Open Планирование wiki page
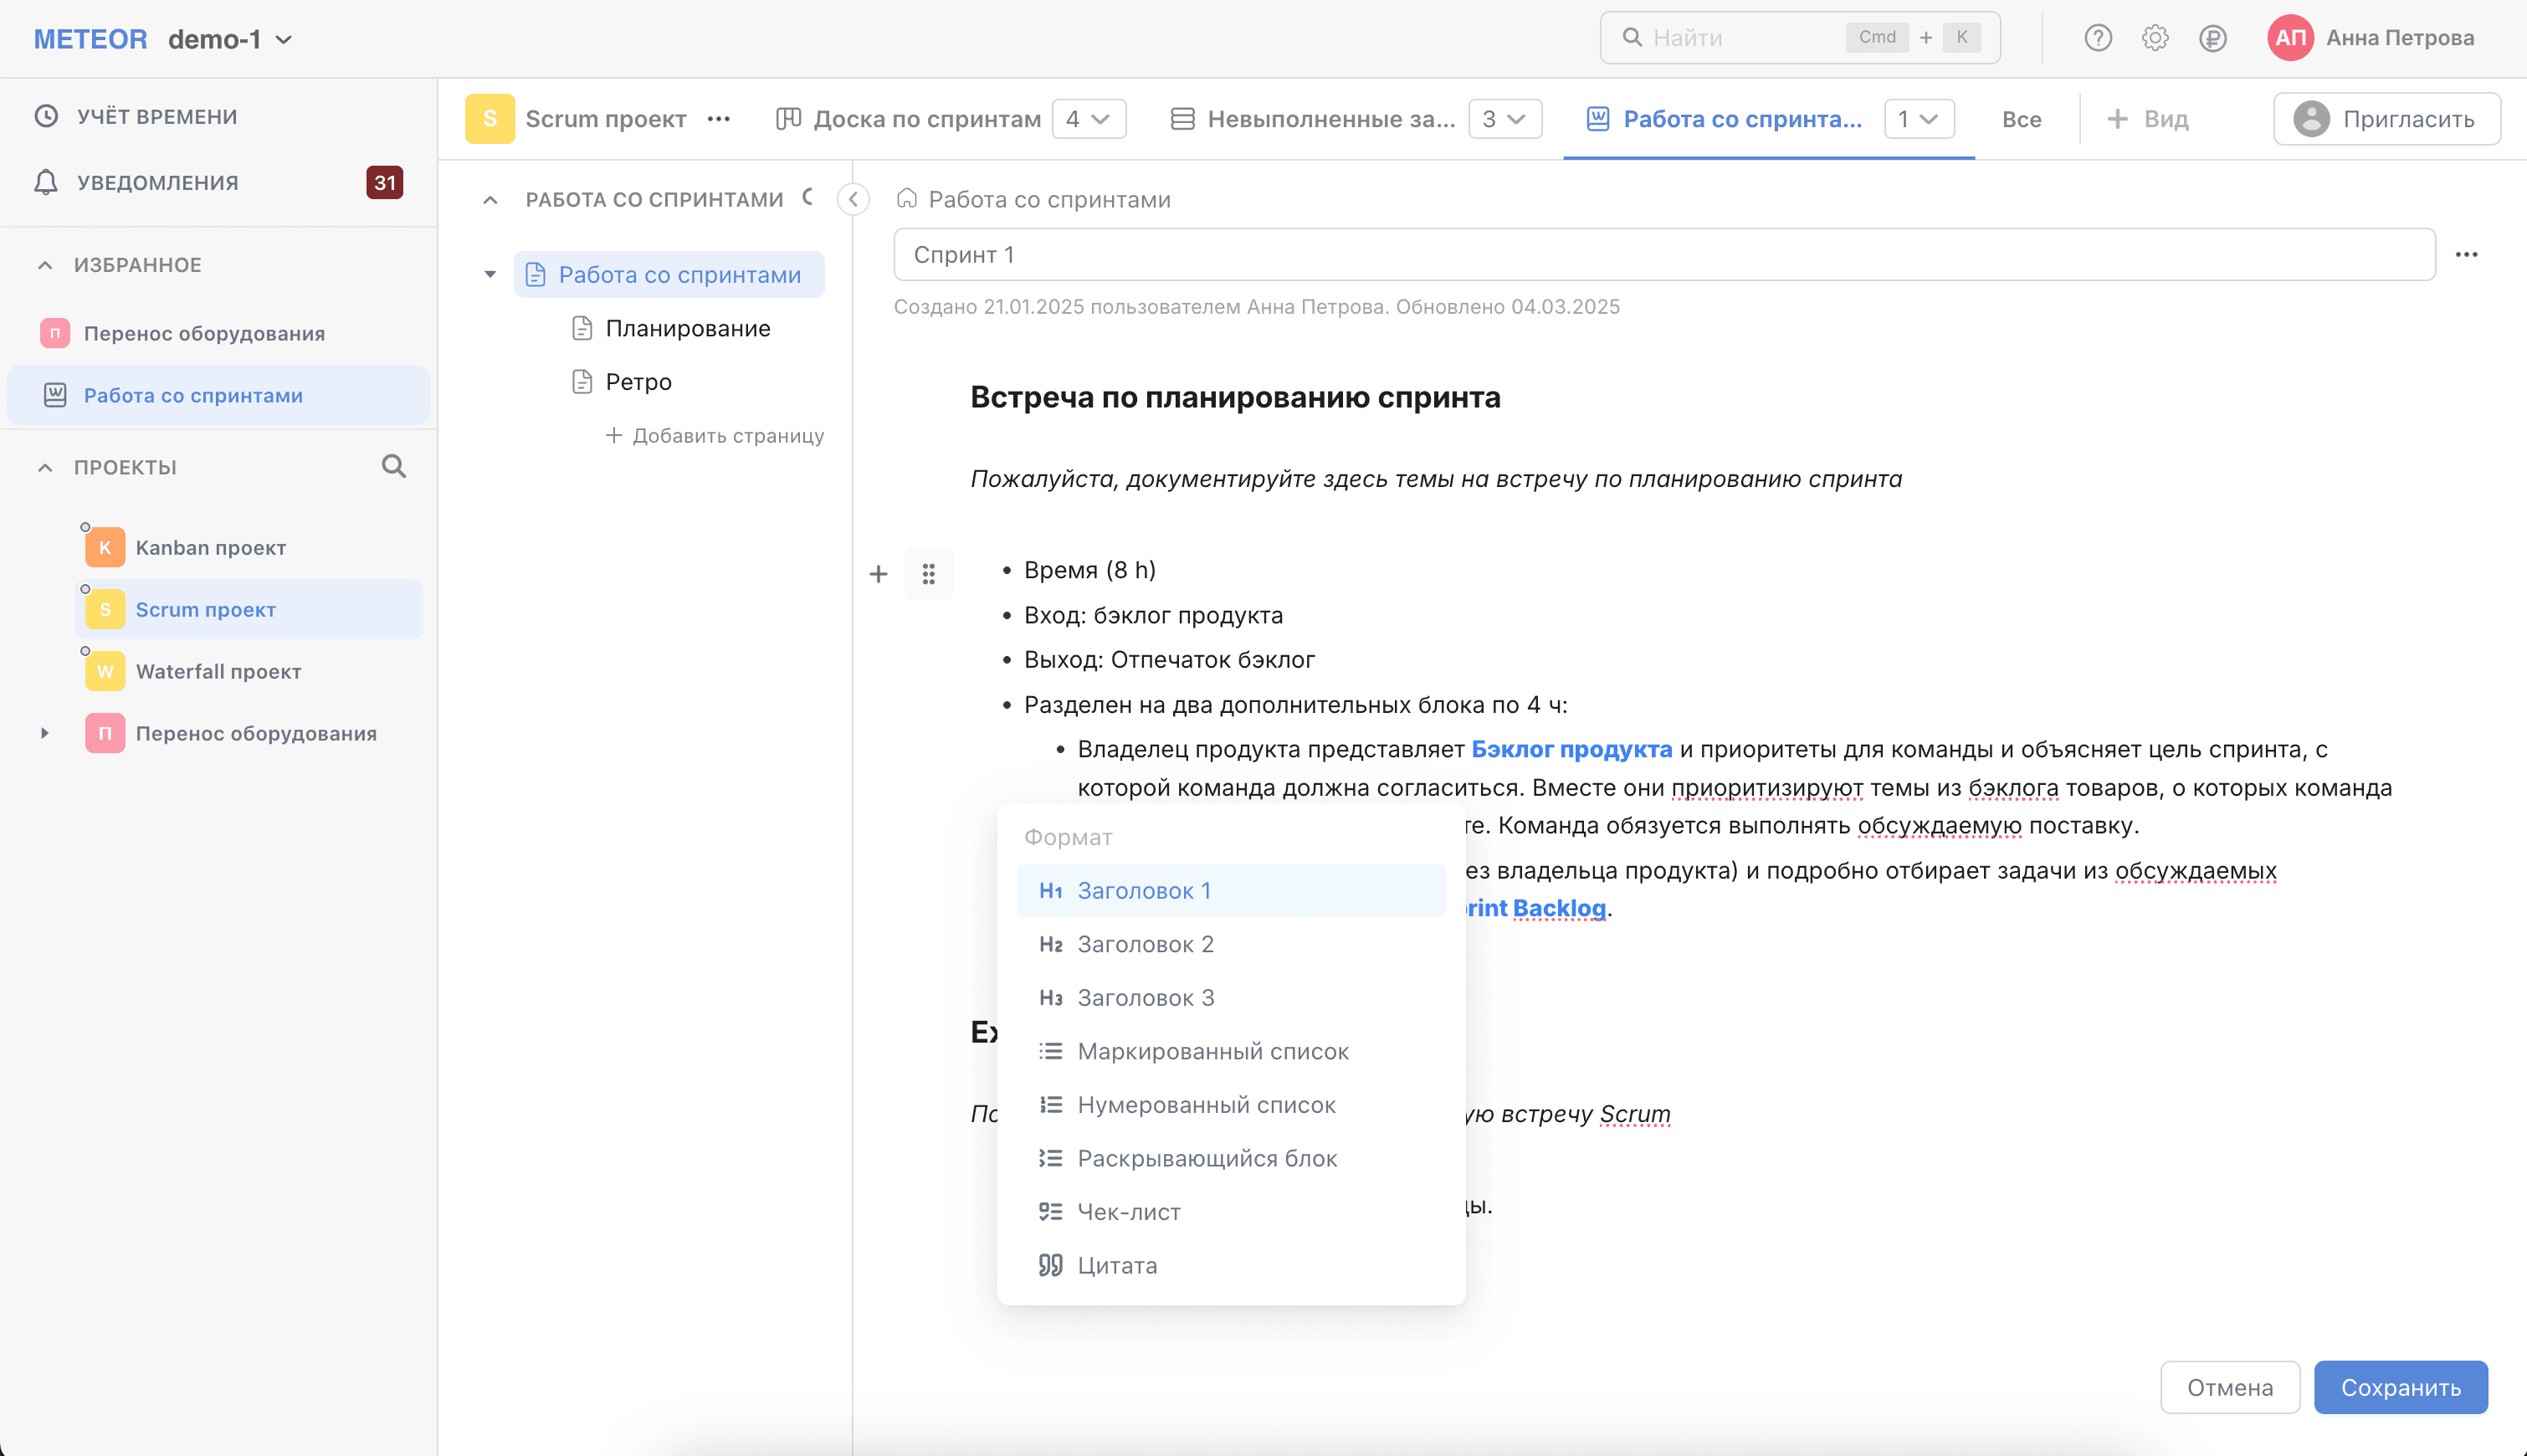Screen dimensions: 2527x1456 point(688,328)
